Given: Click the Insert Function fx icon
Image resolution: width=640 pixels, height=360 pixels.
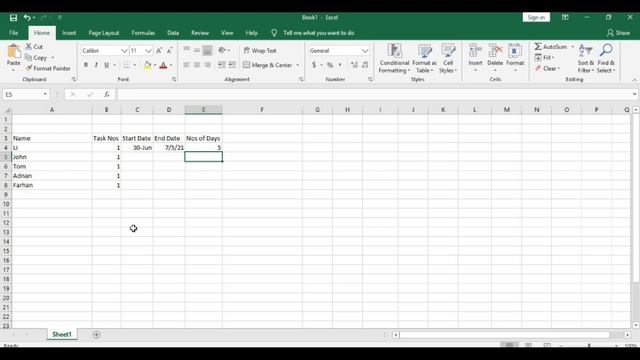Looking at the screenshot, I should coord(107,94).
